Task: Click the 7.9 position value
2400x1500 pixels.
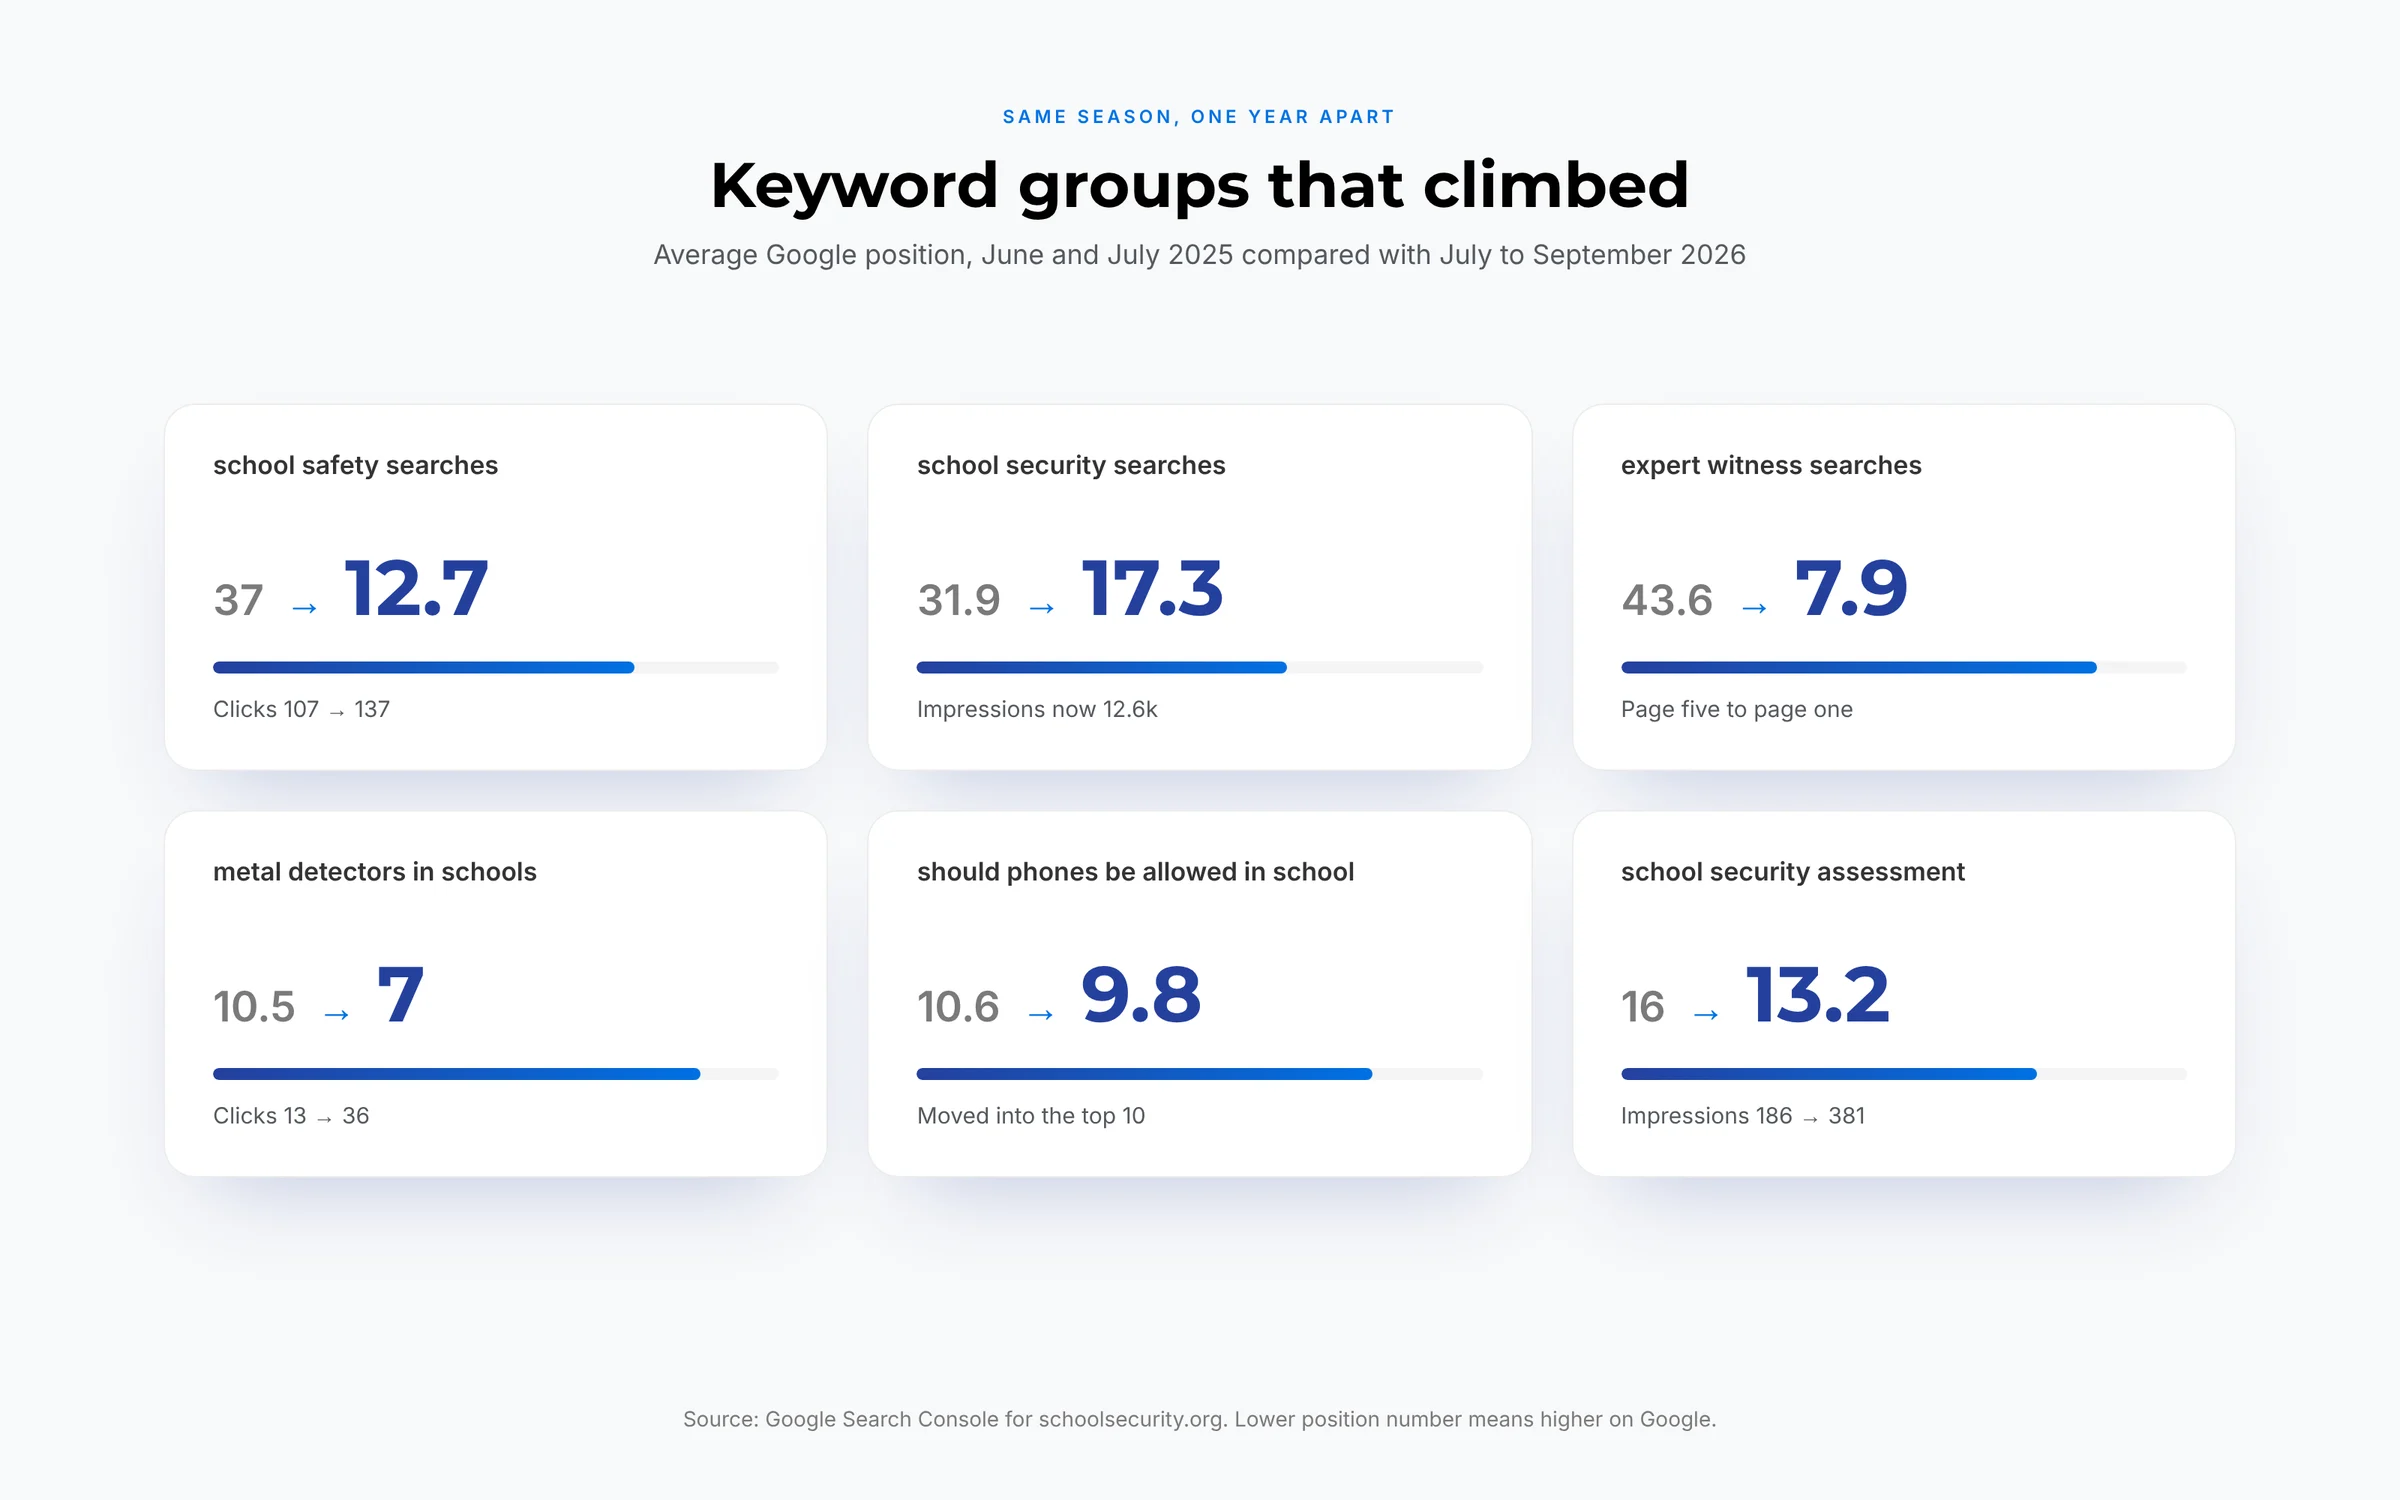Action: click(x=1851, y=588)
